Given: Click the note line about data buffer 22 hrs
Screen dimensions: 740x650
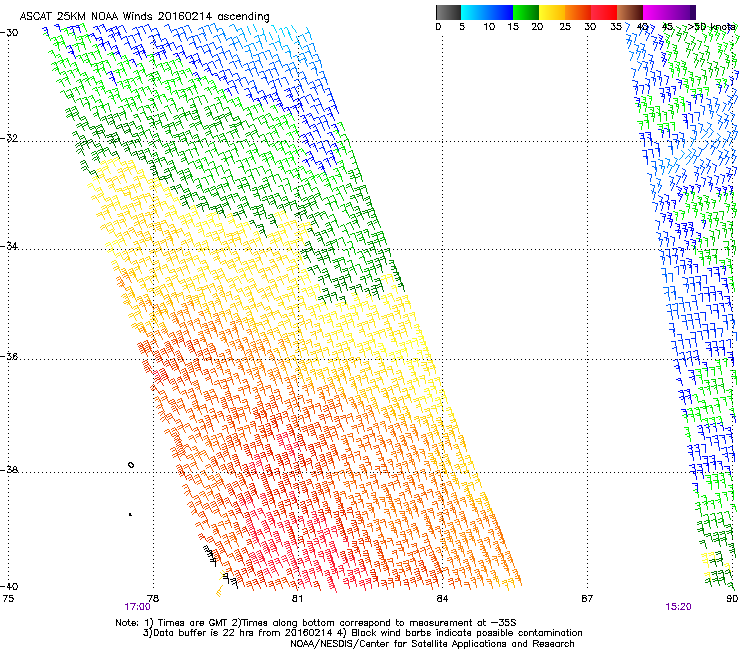Looking at the screenshot, I should tap(362, 633).
